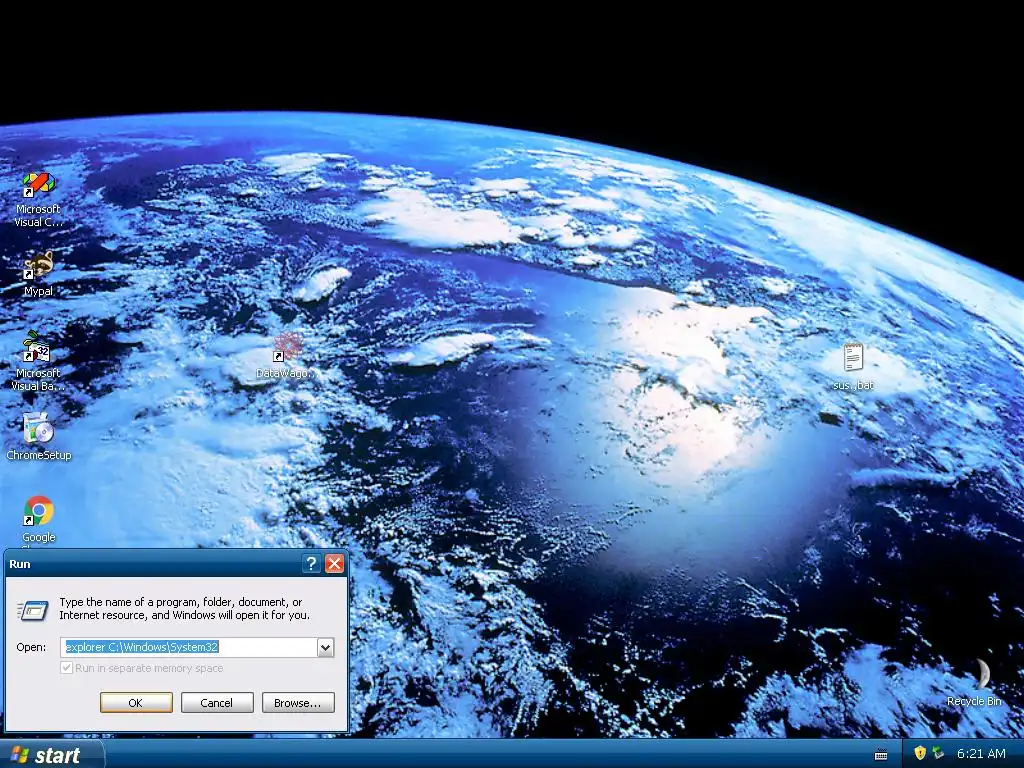
Task: Click the 6:21 AM taskbar clock
Action: [x=982, y=754]
